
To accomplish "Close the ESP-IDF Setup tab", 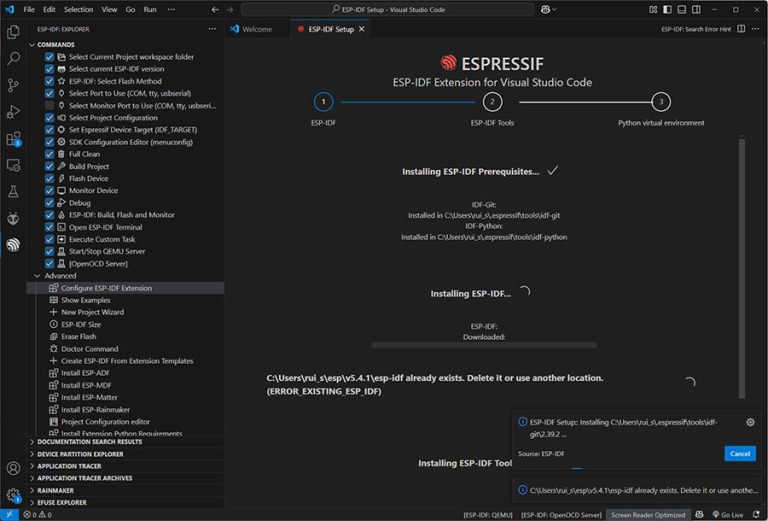I will [361, 29].
